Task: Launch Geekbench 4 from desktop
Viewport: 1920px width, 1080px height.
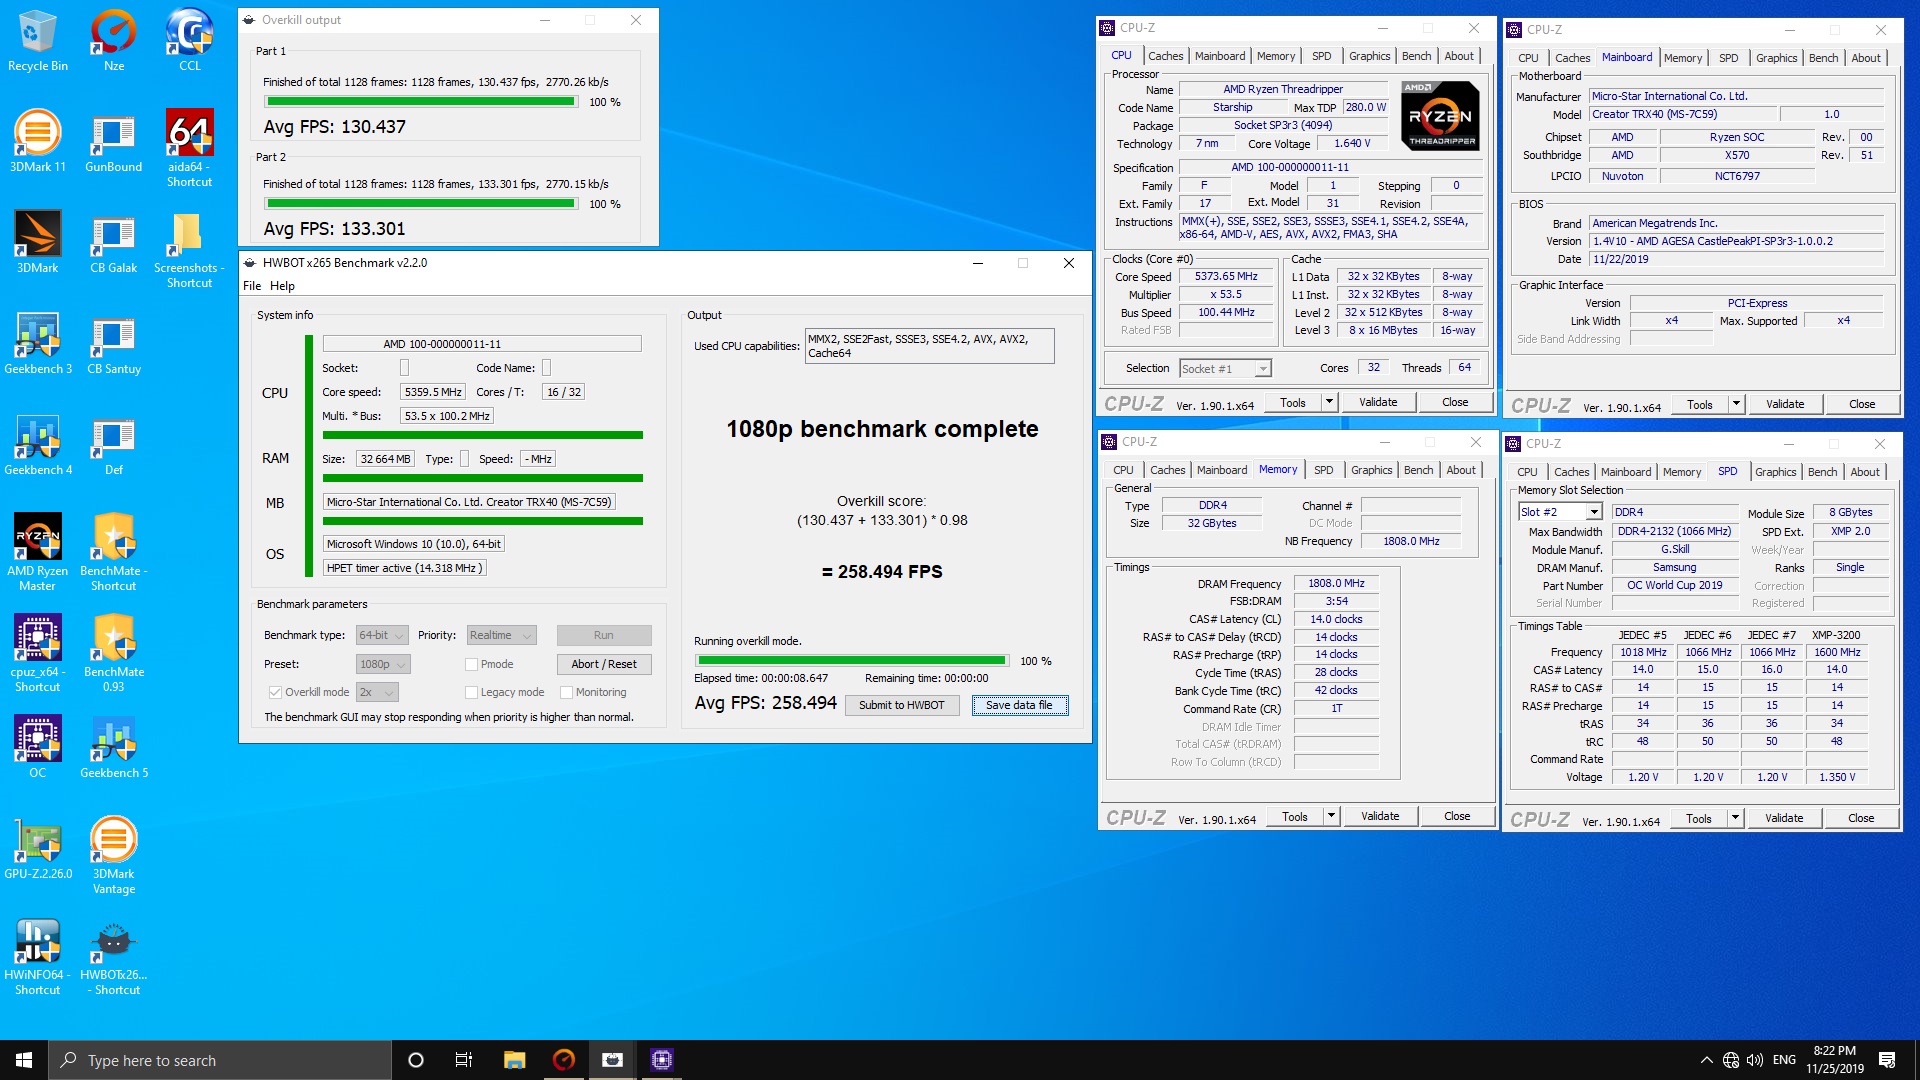Action: click(x=37, y=444)
